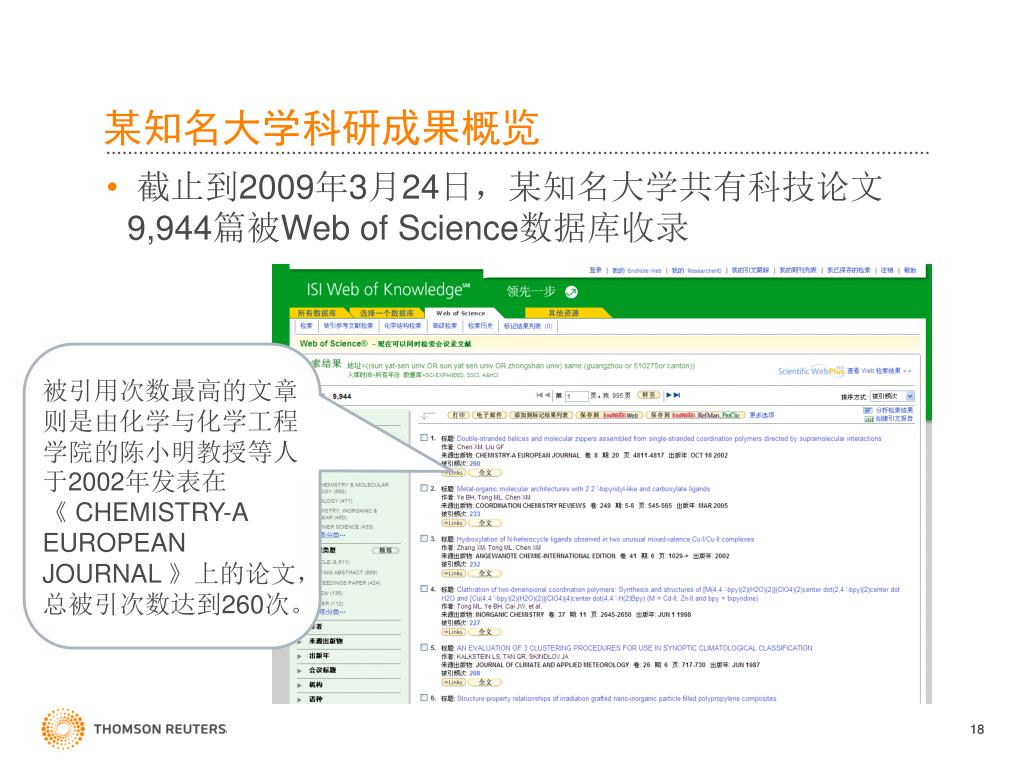Open Links for the CLUSTERING PROCEDURES article
1024x768 pixels.
[454, 682]
